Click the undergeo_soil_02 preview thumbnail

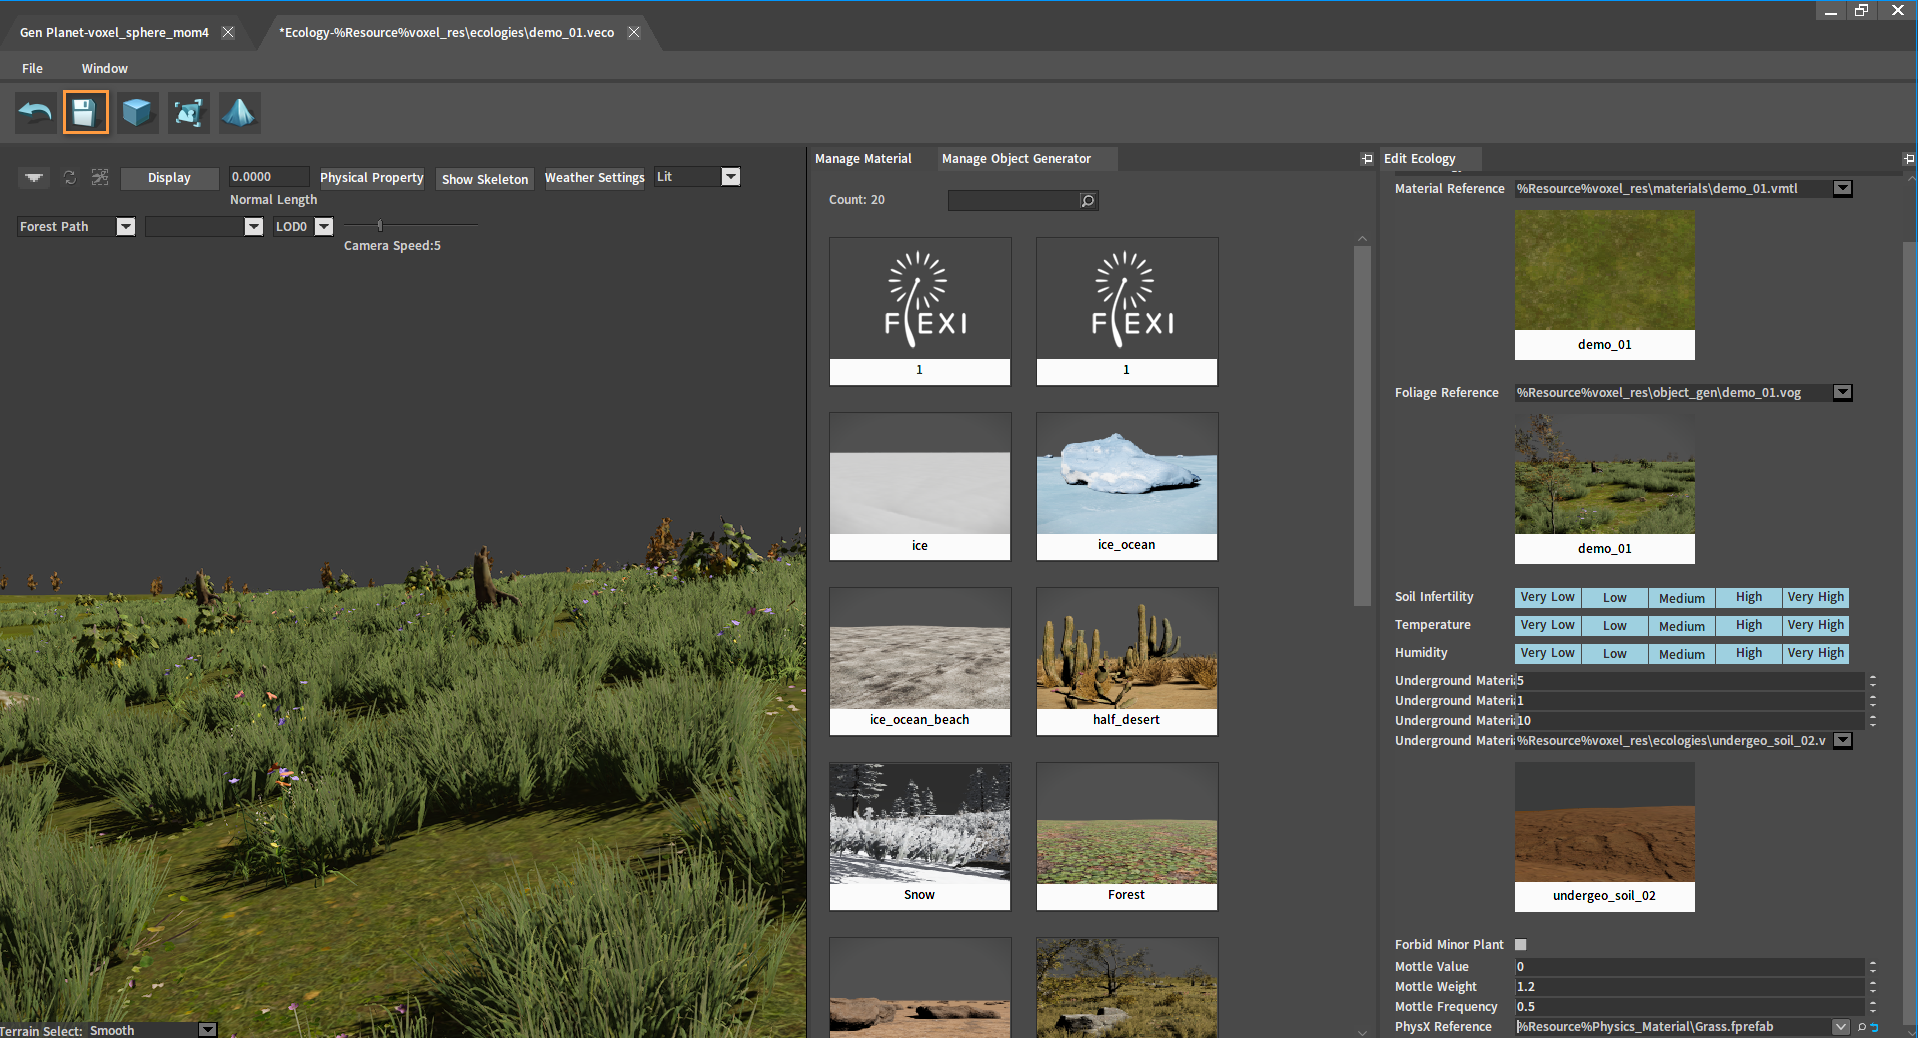coord(1605,836)
